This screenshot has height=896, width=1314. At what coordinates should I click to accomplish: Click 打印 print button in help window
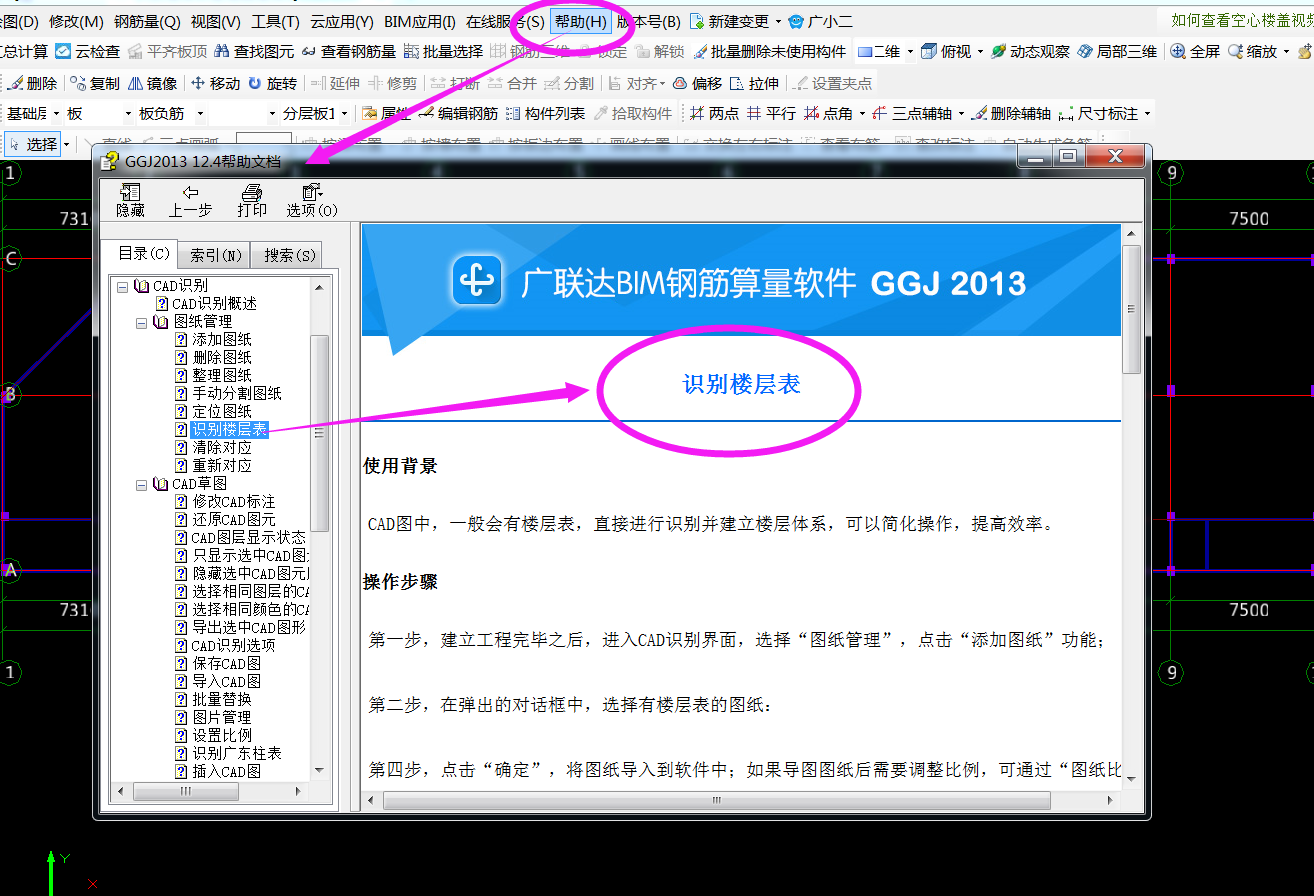click(x=252, y=200)
